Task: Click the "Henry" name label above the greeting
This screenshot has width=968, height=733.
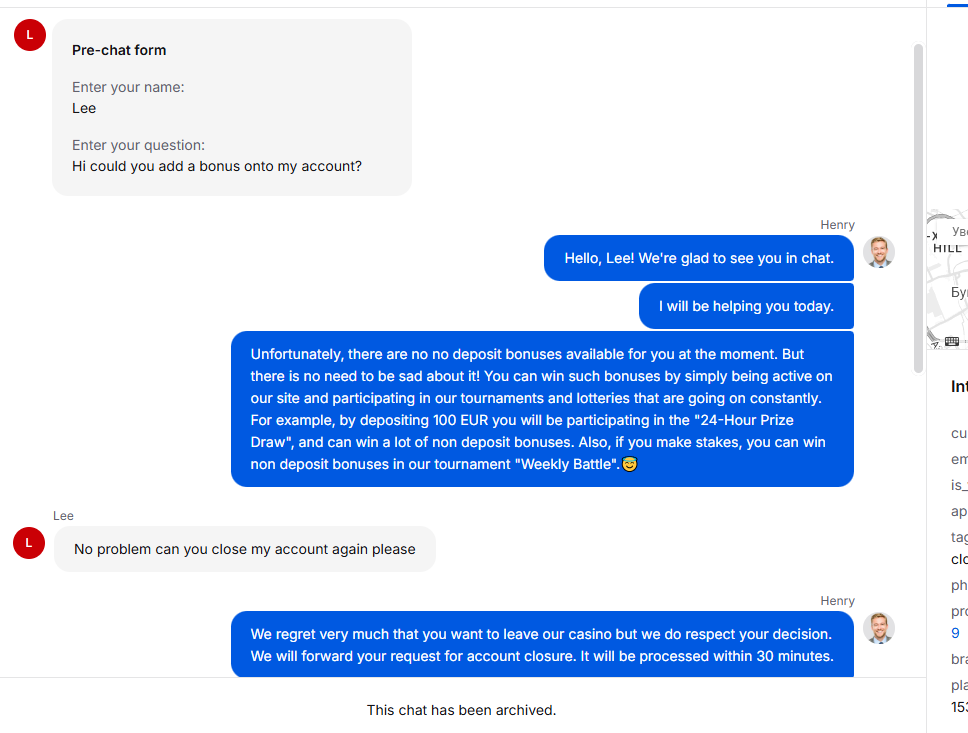Action: [837, 225]
